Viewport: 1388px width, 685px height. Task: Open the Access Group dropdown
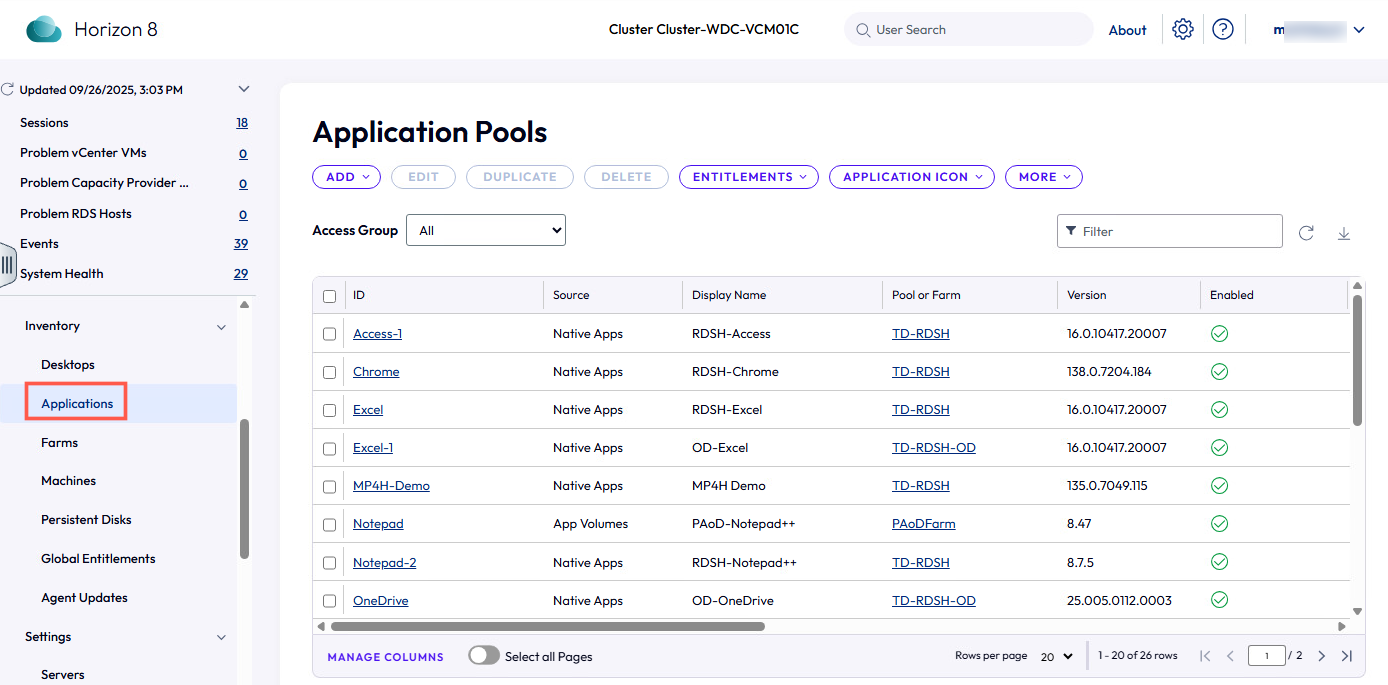point(486,231)
